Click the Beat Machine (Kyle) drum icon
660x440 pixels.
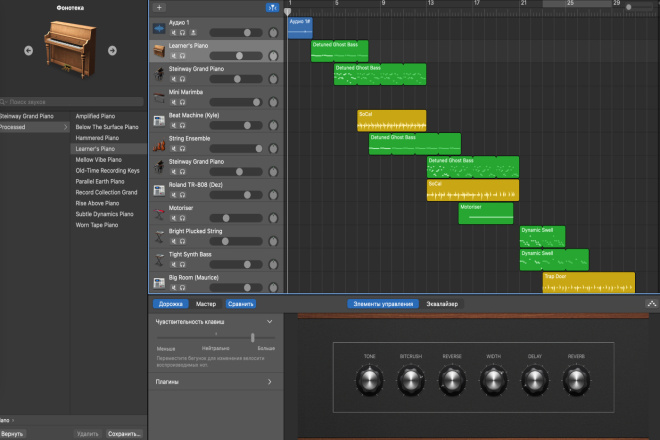click(x=159, y=121)
